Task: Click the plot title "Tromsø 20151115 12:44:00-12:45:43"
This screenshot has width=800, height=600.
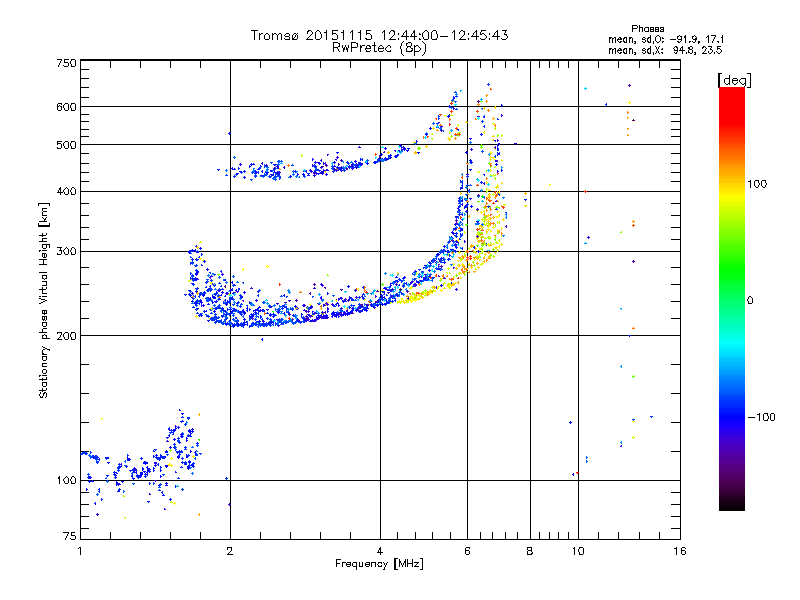Action: coord(379,35)
